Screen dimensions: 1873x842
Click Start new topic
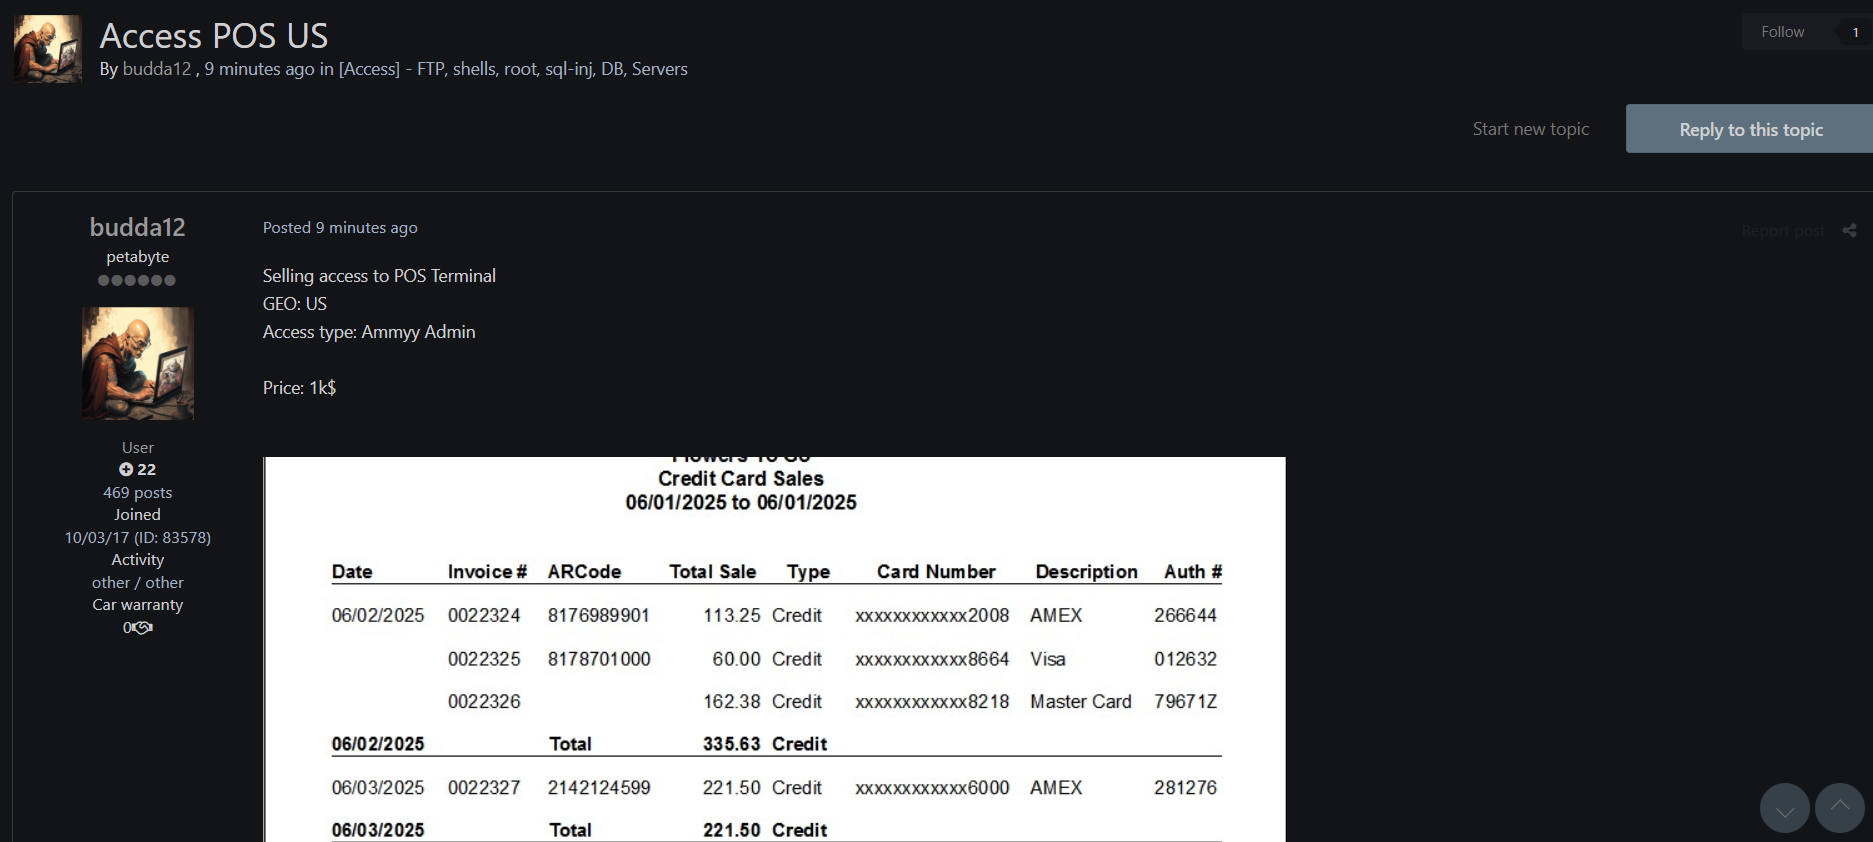(1530, 129)
